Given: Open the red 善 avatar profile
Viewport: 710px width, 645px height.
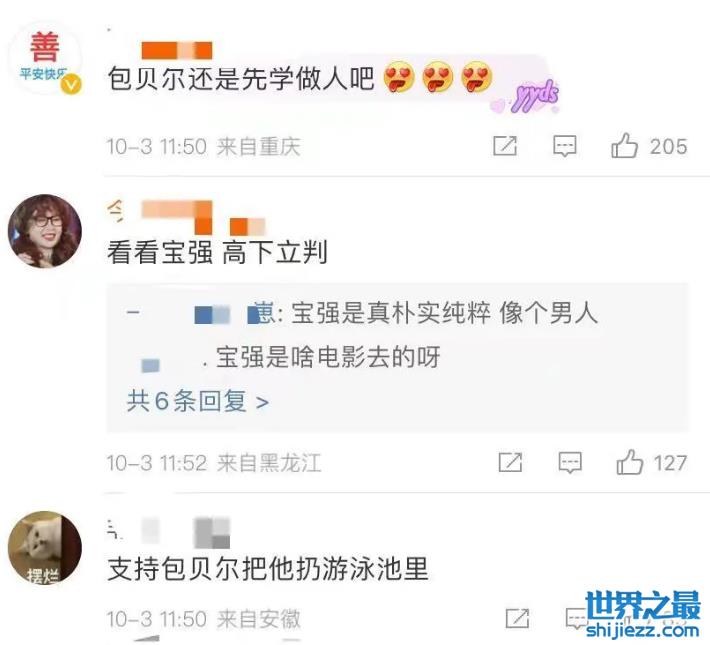Looking at the screenshot, I should click(x=44, y=58).
